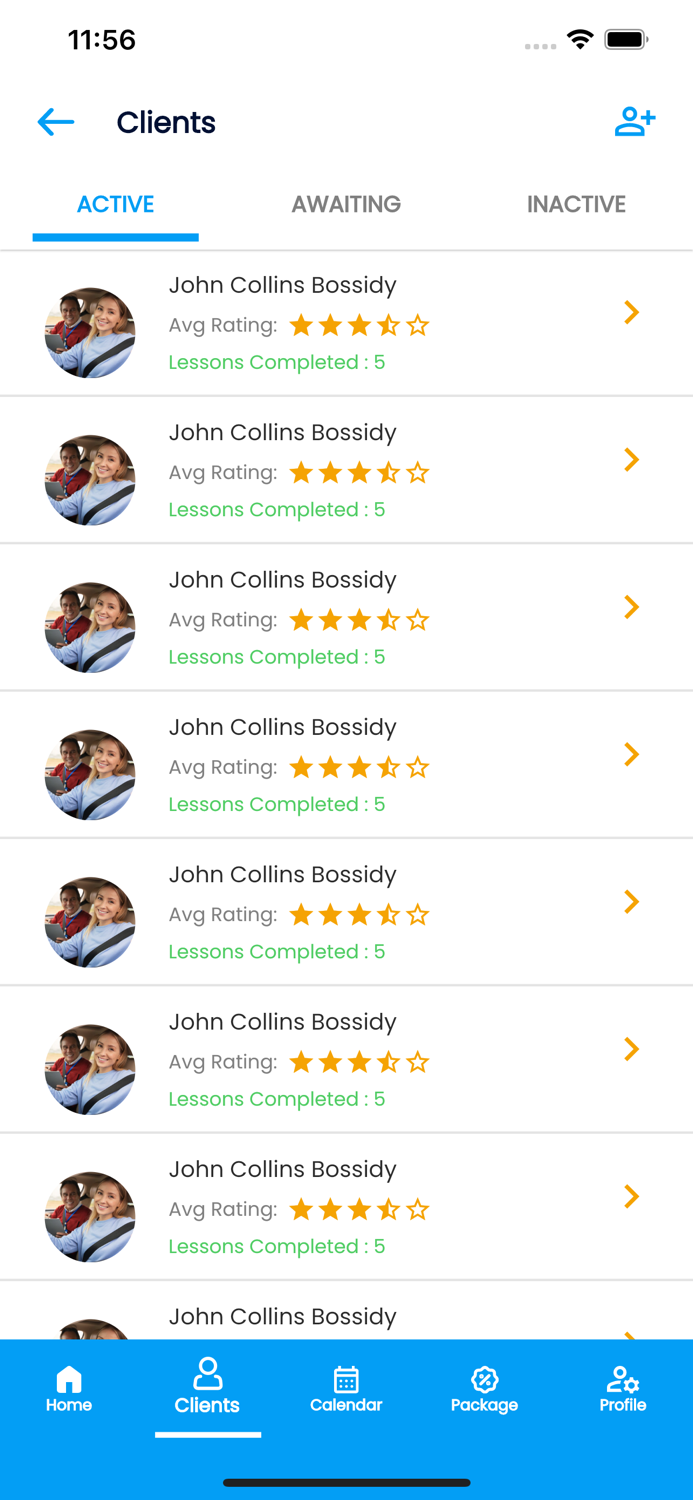Switch to the AWAITING tab
The width and height of the screenshot is (693, 1500).
click(x=346, y=204)
